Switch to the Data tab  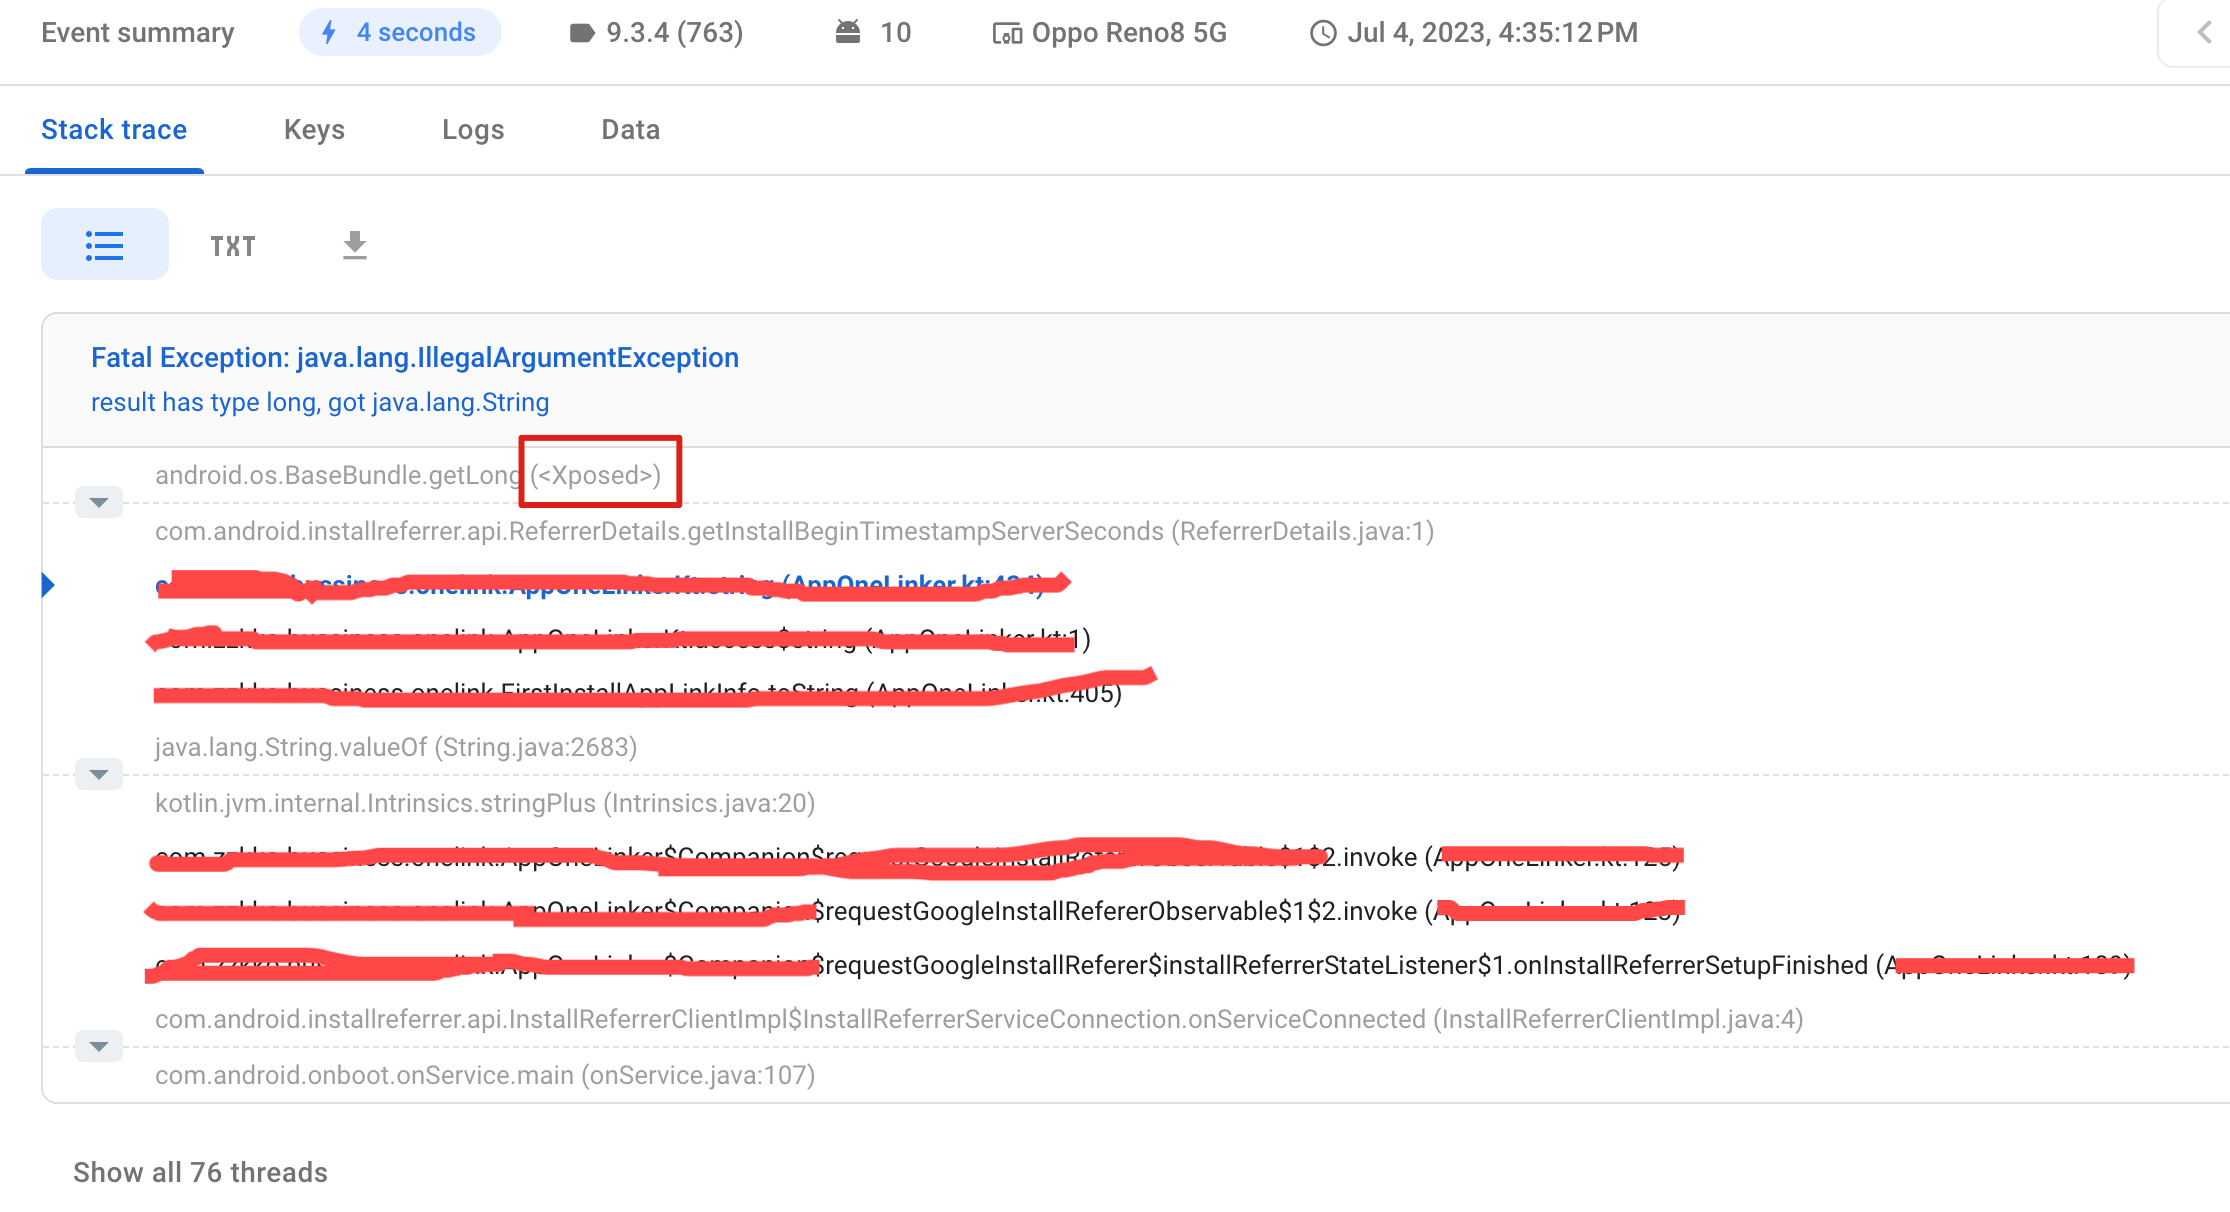pyautogui.click(x=630, y=130)
